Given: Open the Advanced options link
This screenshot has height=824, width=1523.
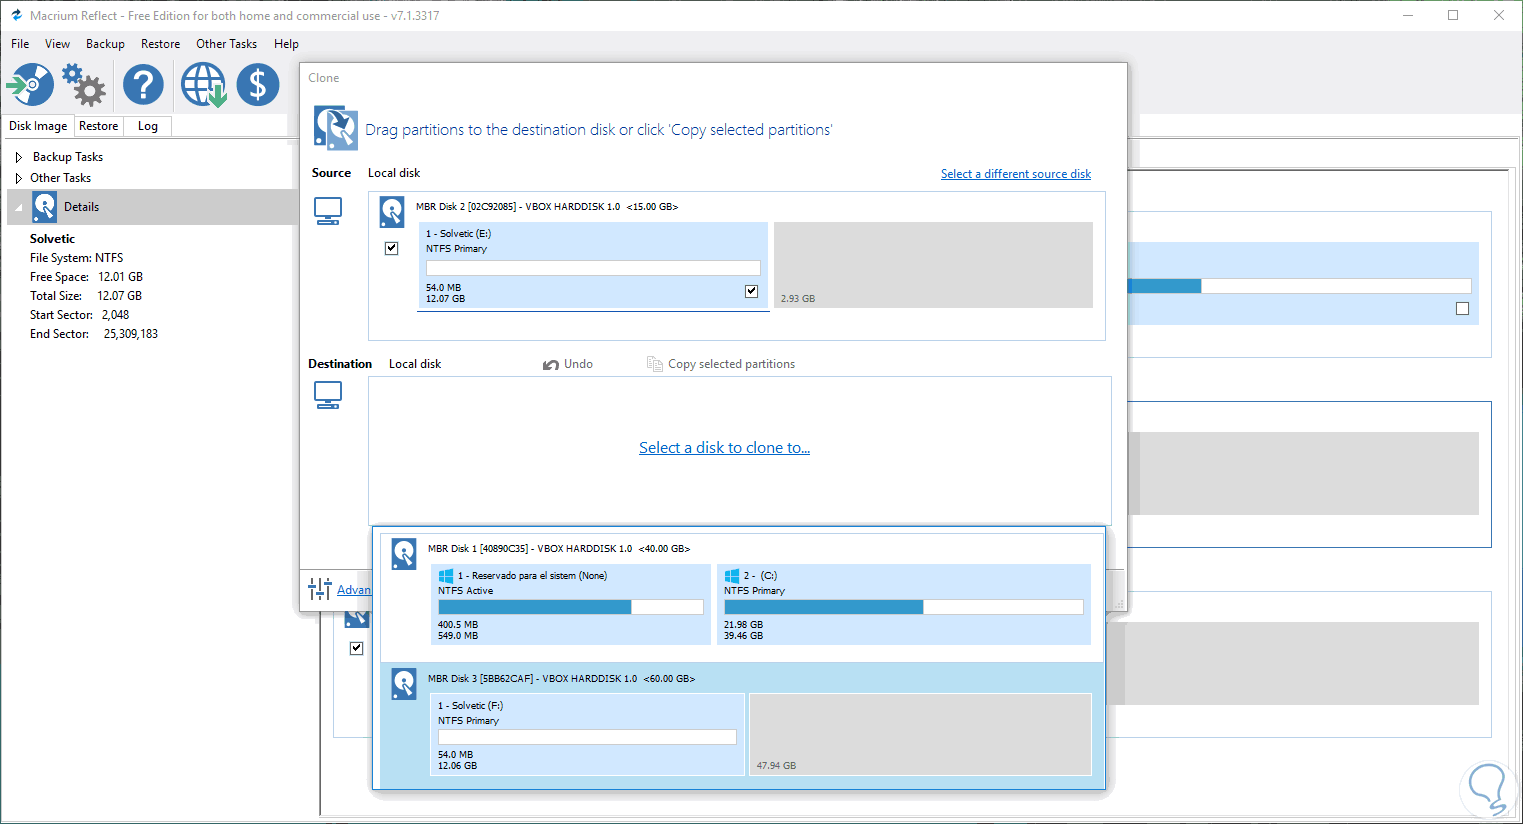Looking at the screenshot, I should (354, 590).
